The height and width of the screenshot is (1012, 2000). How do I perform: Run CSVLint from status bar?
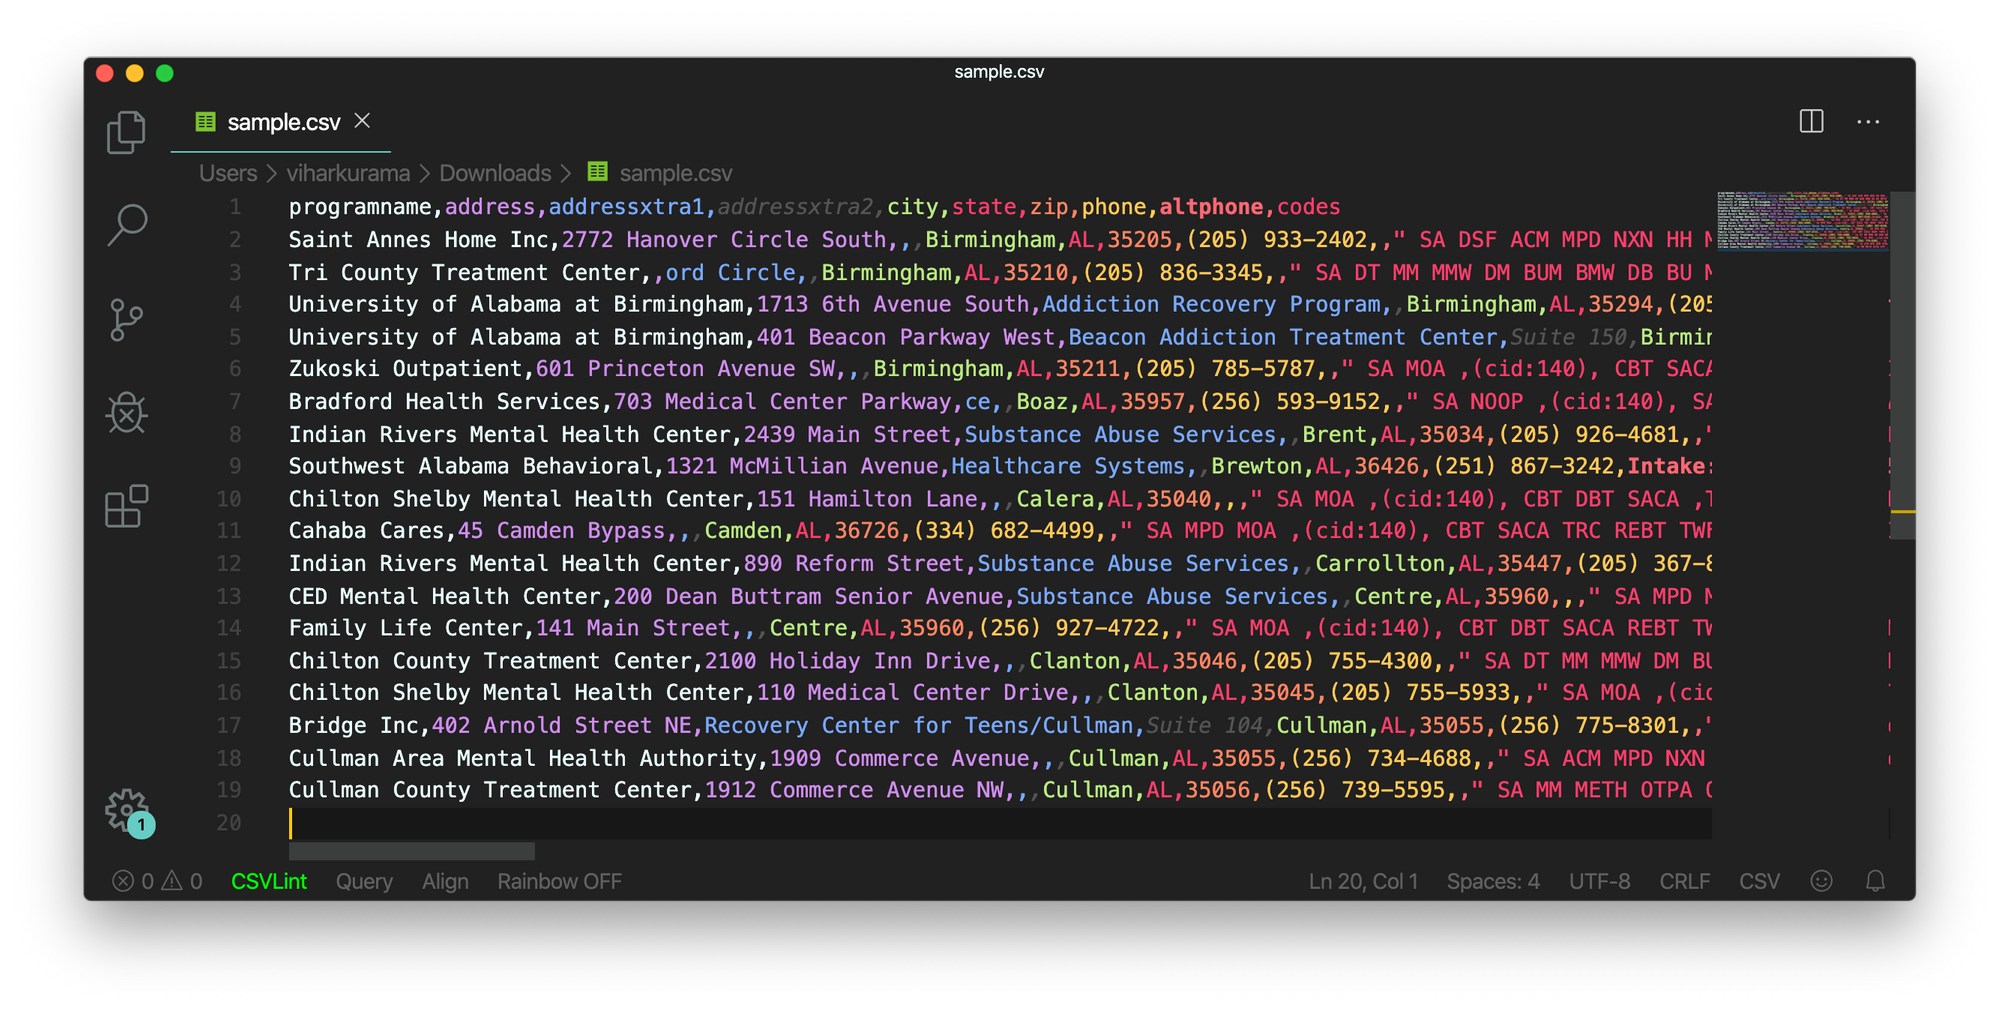tap(269, 881)
